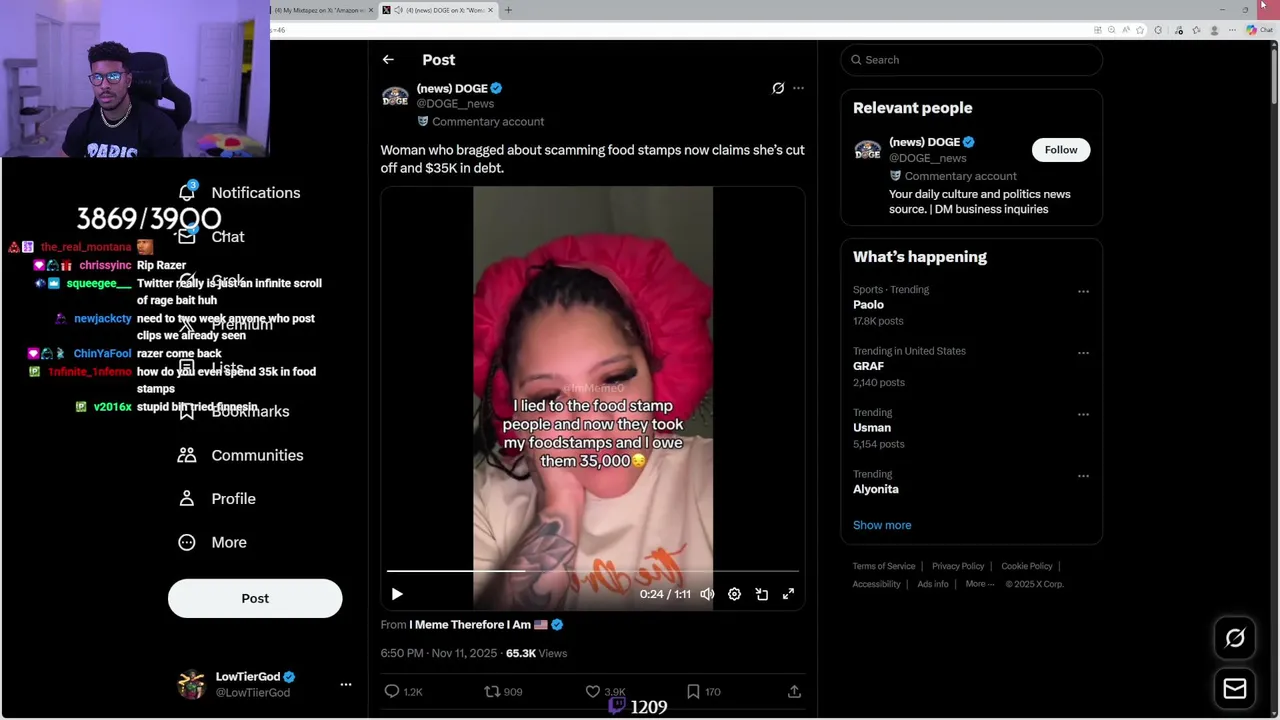Open Notifications in the sidebar menu

pos(255,192)
